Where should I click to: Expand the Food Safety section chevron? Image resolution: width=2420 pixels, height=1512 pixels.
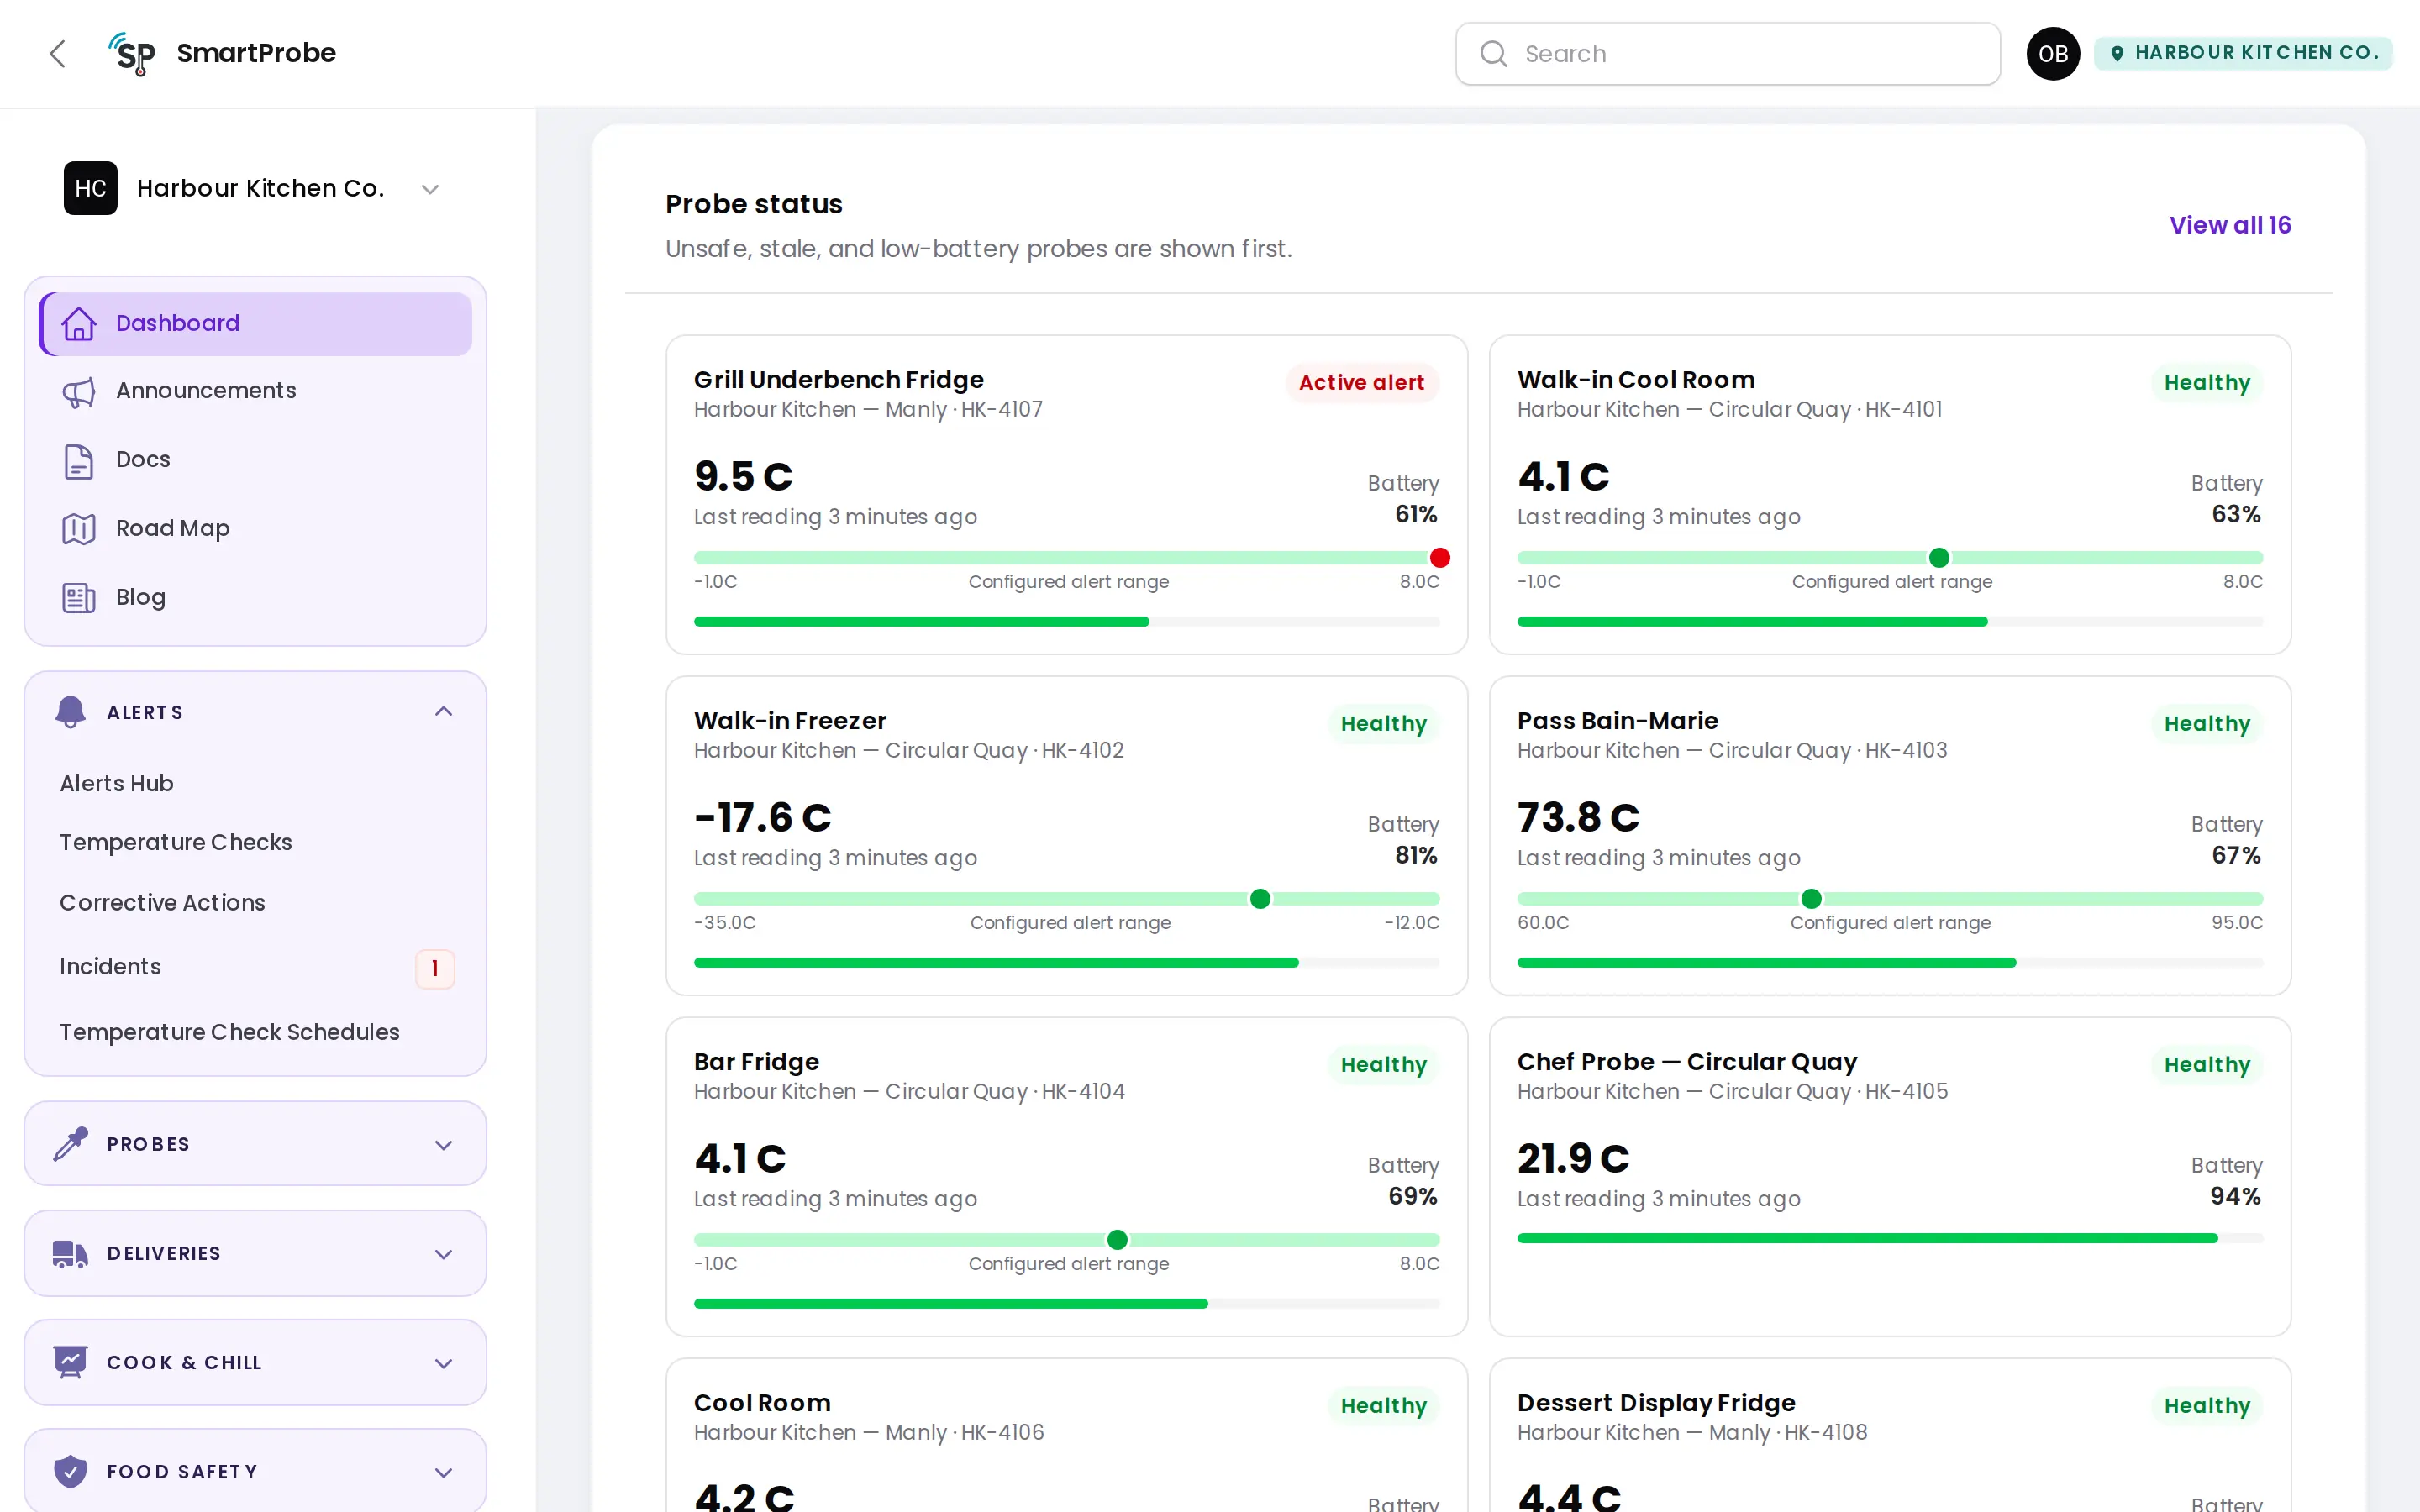tap(444, 1472)
